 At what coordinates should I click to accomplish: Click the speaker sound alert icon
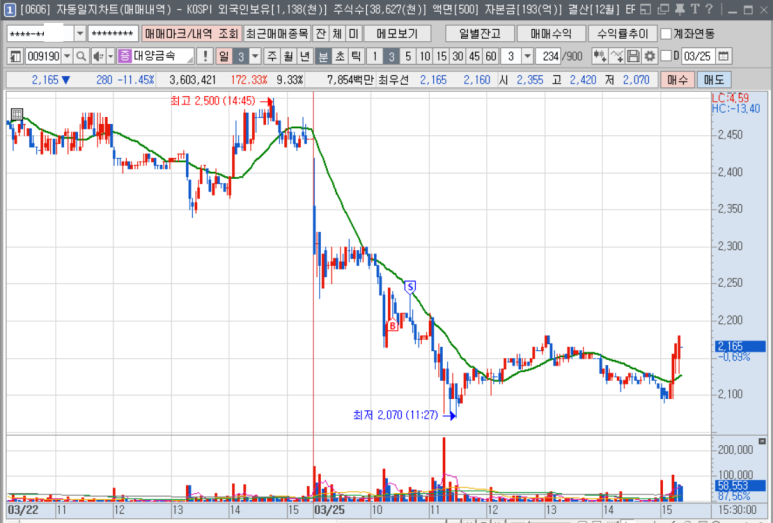pos(99,56)
